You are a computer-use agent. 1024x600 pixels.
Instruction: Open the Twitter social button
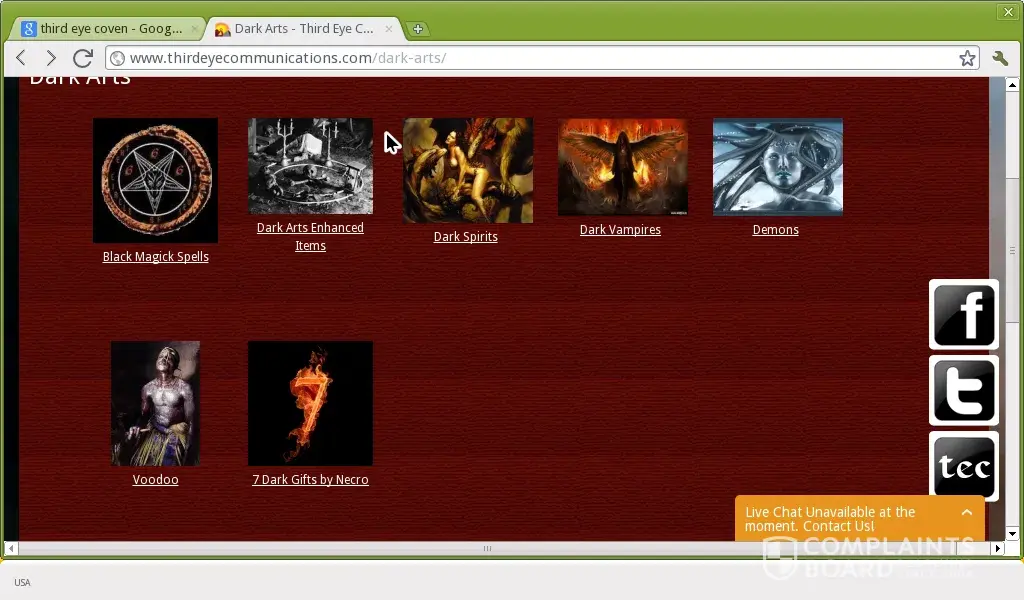[964, 390]
